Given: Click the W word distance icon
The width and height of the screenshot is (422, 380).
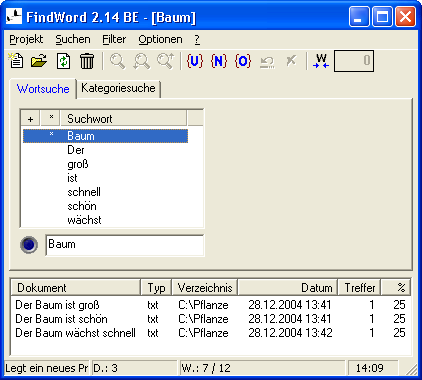Looking at the screenshot, I should click(x=321, y=61).
